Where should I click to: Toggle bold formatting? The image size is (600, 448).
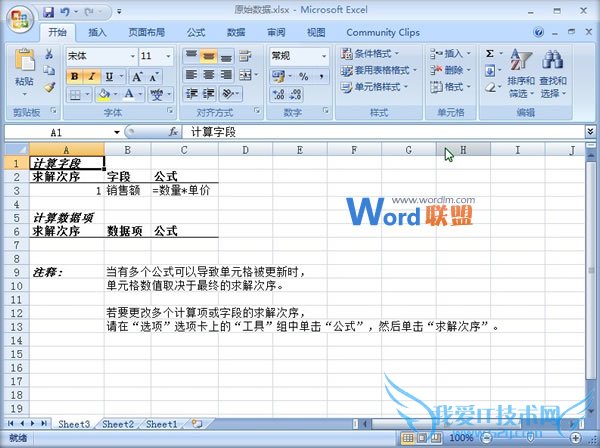click(x=75, y=77)
